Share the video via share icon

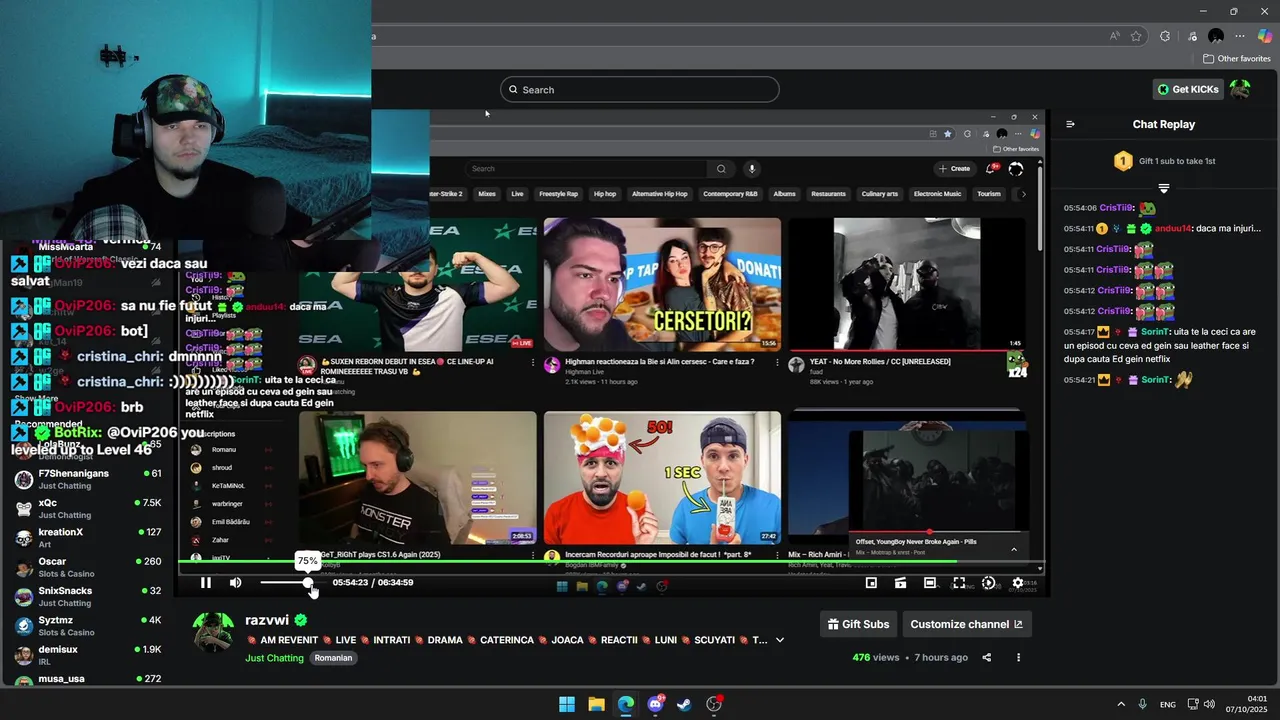987,658
